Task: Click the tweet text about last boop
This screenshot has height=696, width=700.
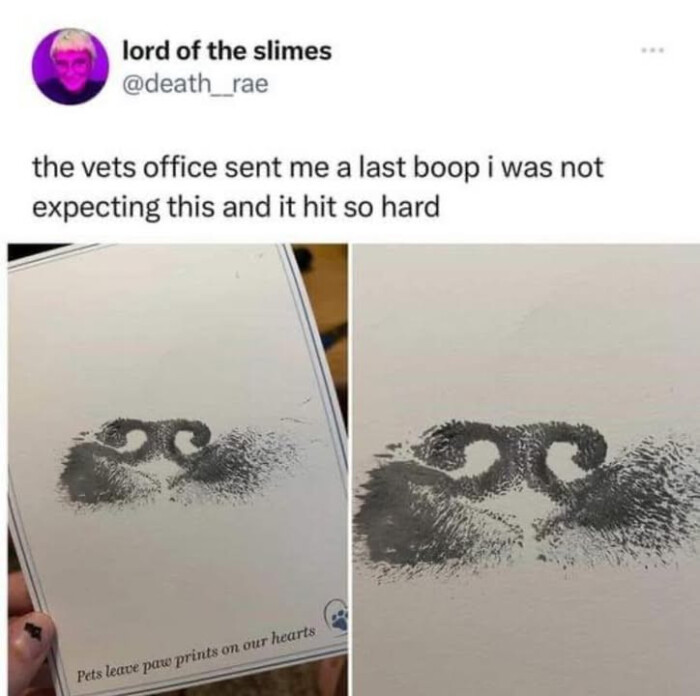Action: pyautogui.click(x=317, y=187)
